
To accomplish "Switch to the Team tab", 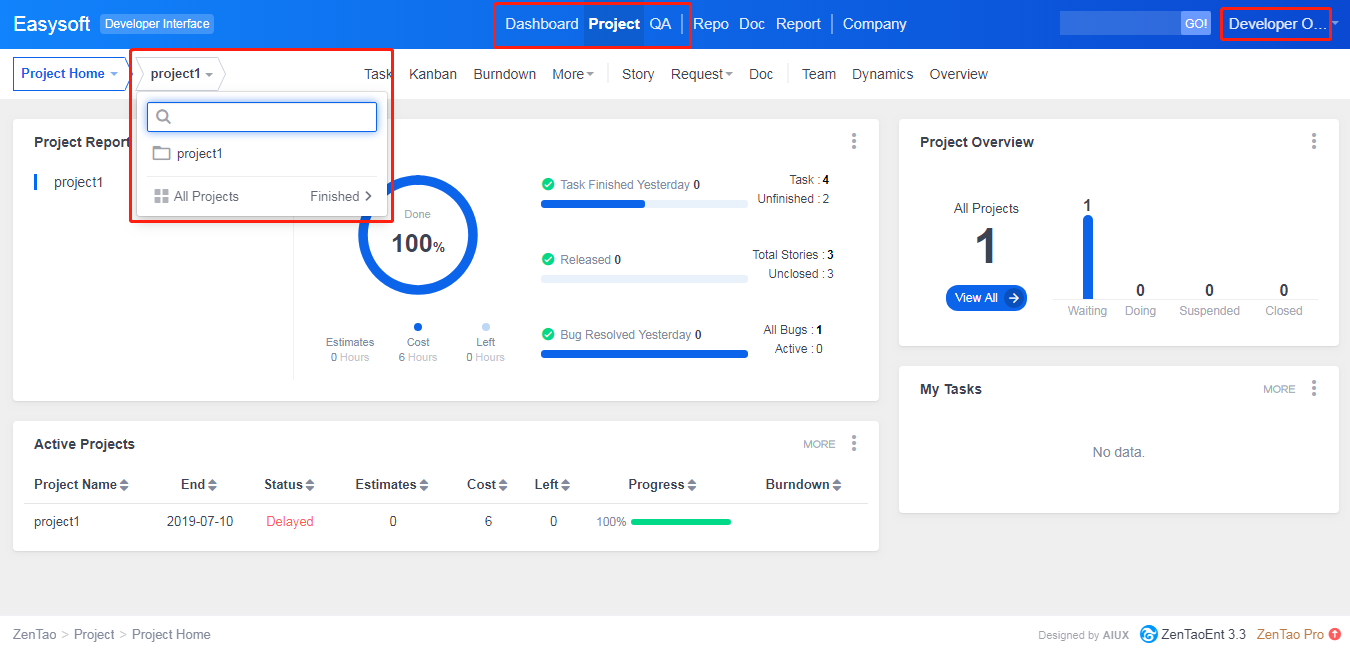I will (819, 74).
